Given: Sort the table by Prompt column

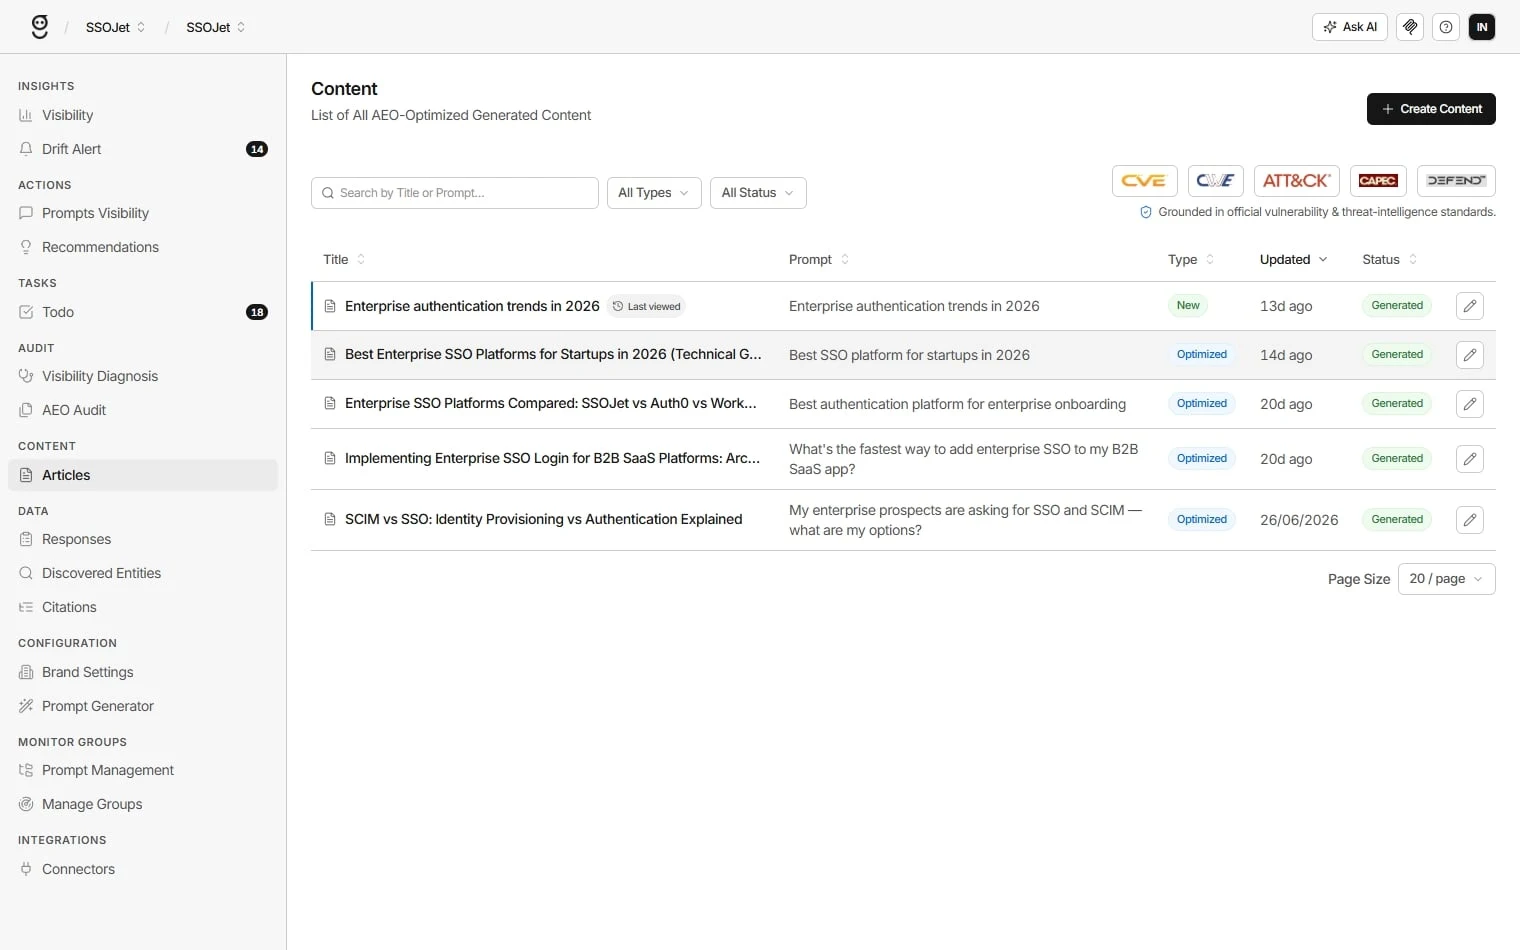Looking at the screenshot, I should coord(819,259).
